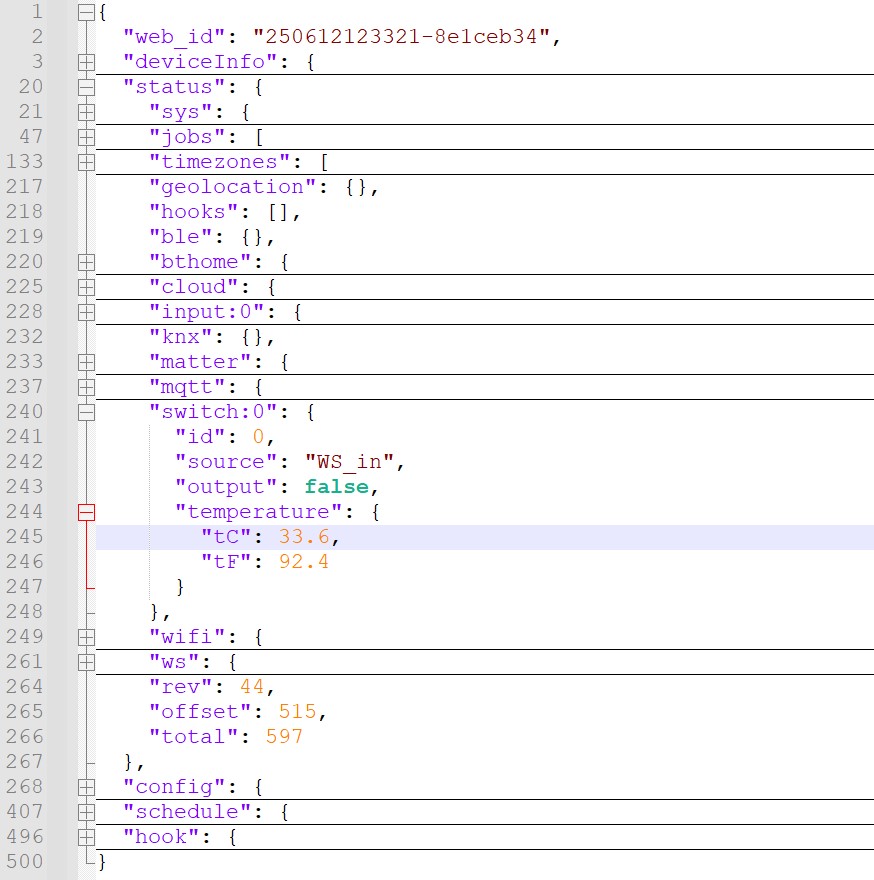Viewport: 874px width, 880px height.
Task: Click the rev value 44
Action: tap(252, 687)
